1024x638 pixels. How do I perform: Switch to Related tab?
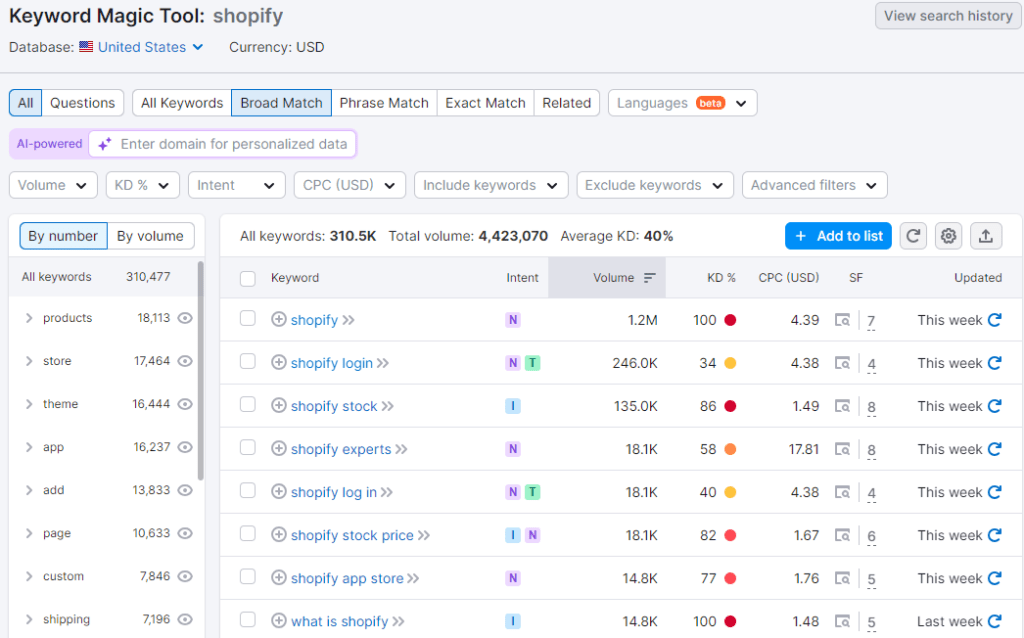566,103
